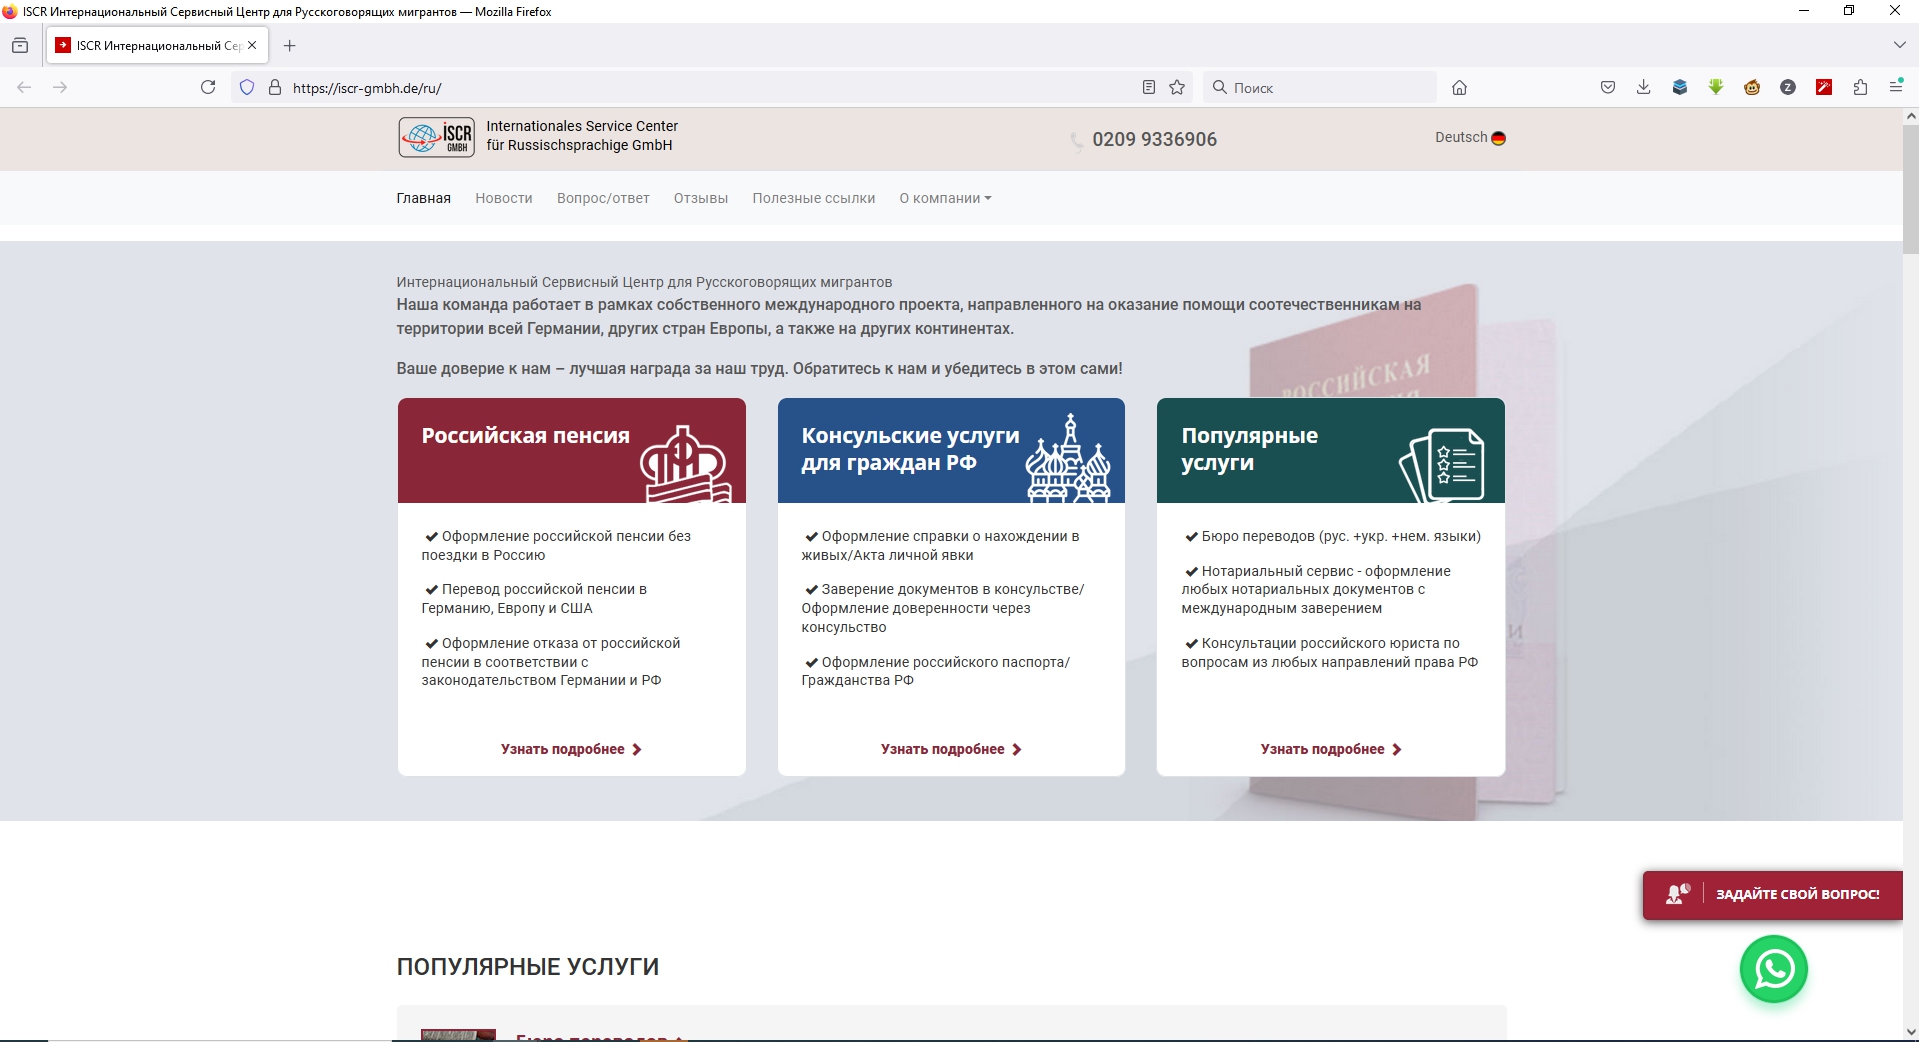Click Узнать подробнее under Популярные услуги
The height and width of the screenshot is (1042, 1919).
pyautogui.click(x=1331, y=749)
